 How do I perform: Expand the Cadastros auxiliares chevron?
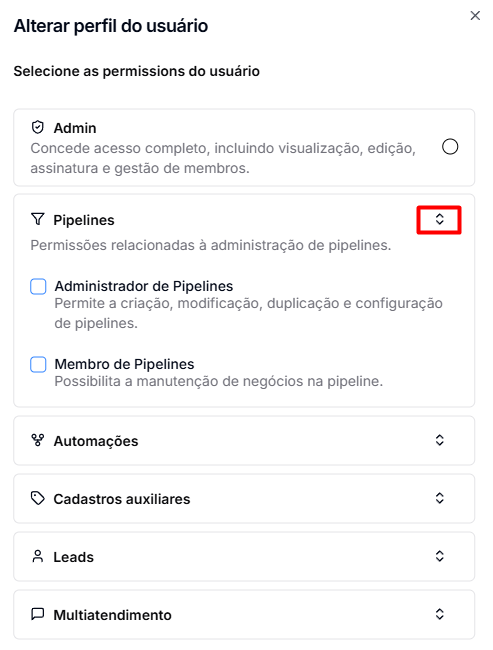click(x=440, y=498)
